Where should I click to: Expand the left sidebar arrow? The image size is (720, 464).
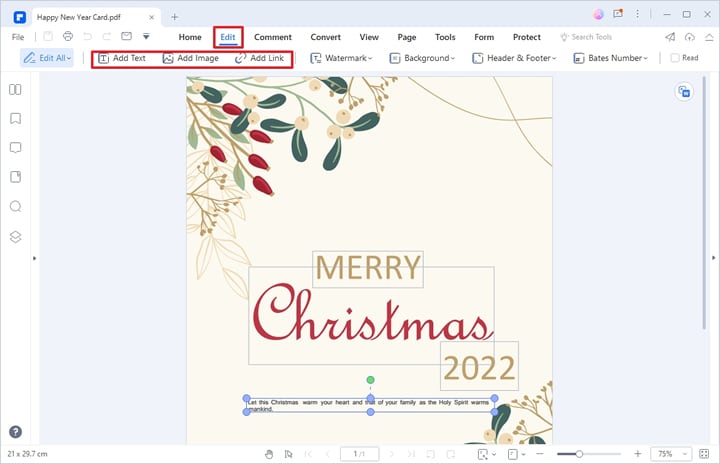34,258
